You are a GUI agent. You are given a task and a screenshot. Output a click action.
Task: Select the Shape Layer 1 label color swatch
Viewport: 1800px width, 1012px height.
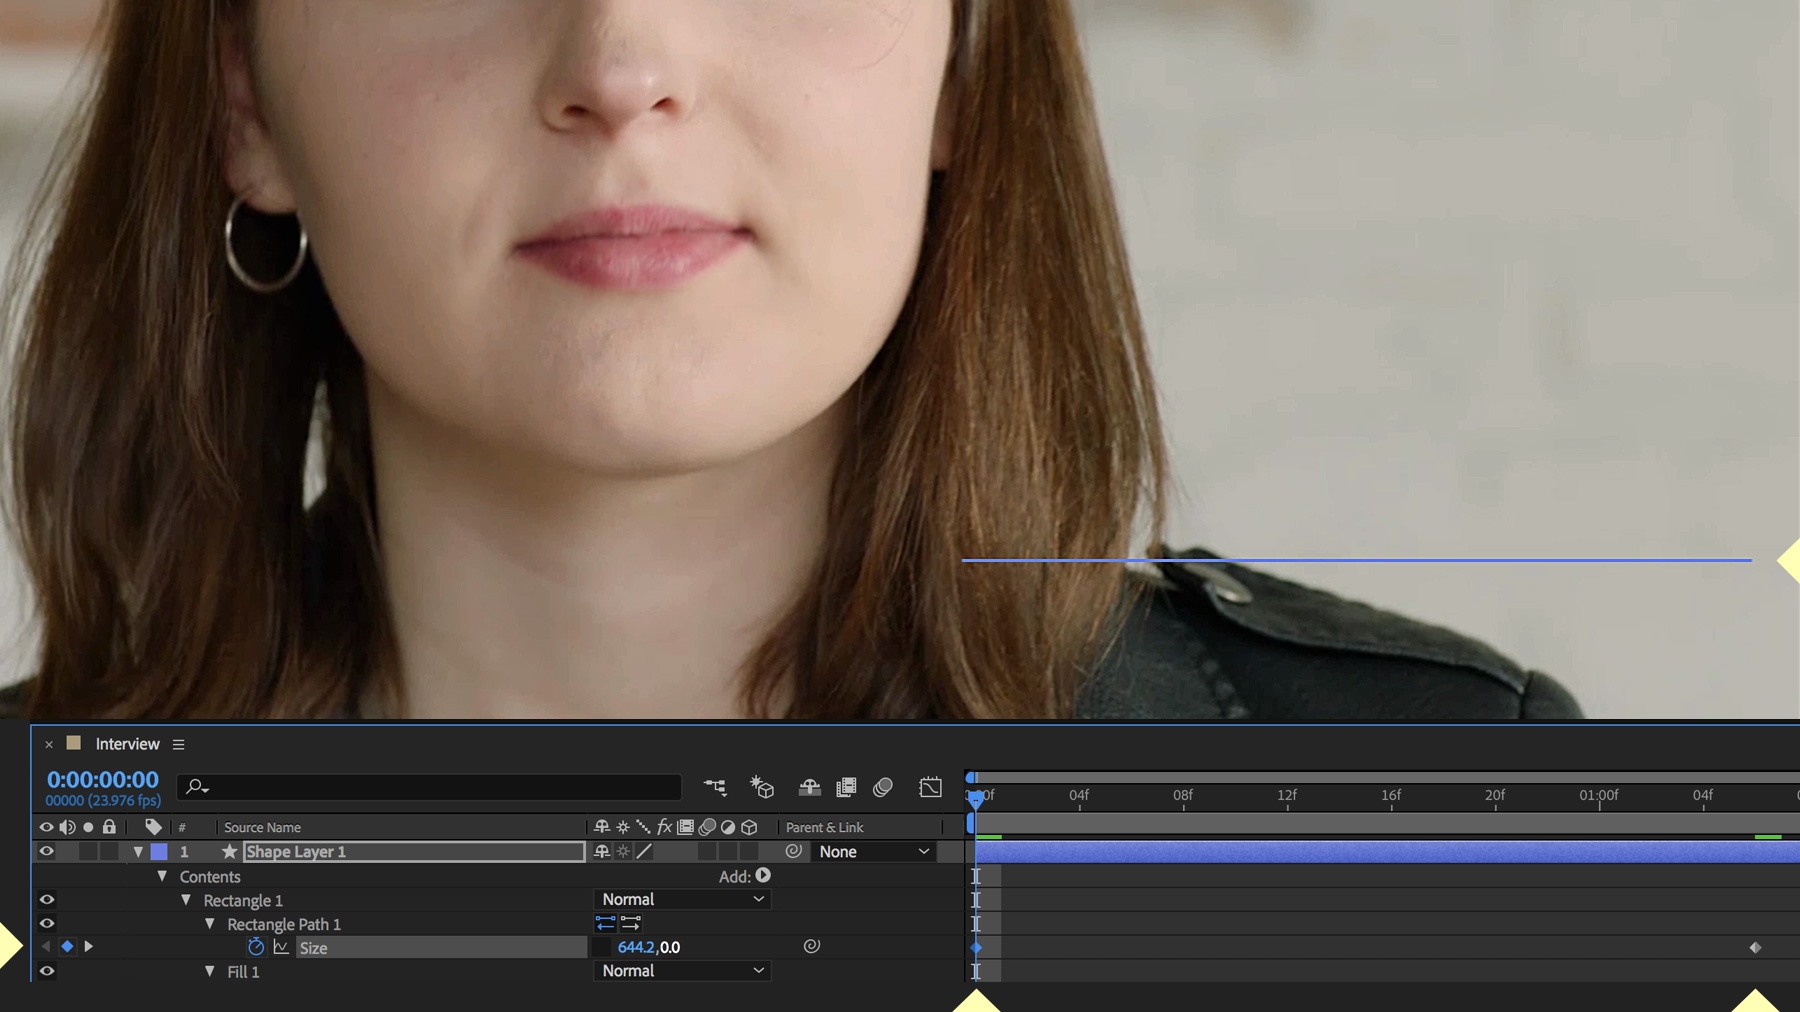point(159,851)
